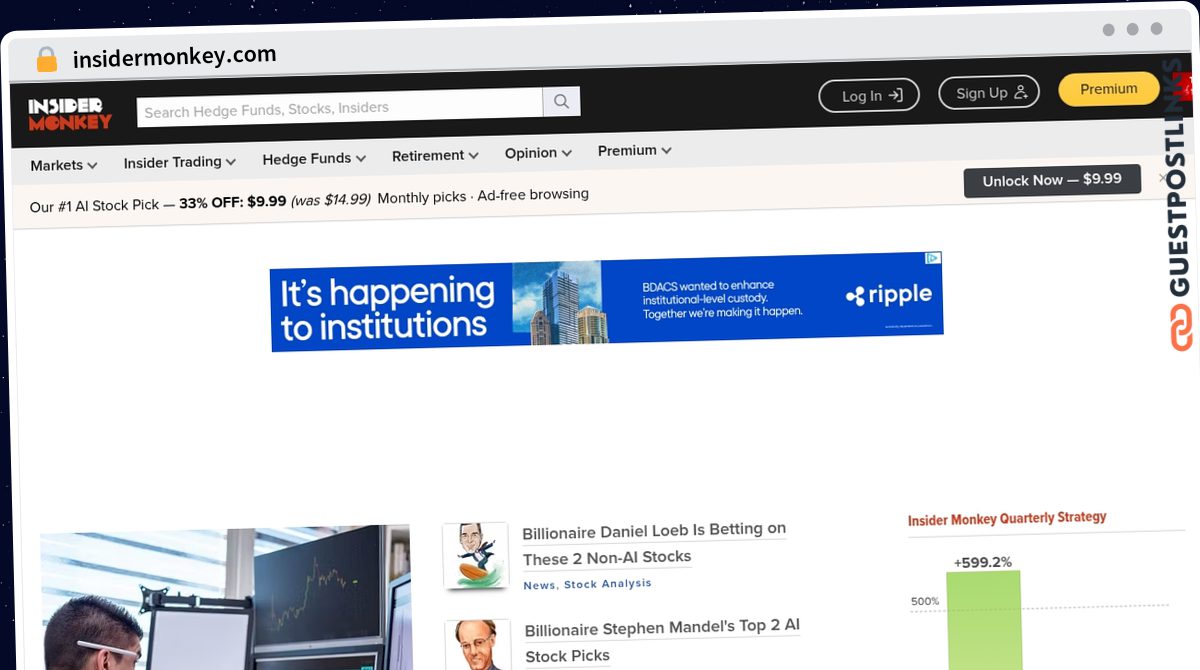Open the Premium nav dropdown
Screen dimensions: 1200x670
click(634, 150)
